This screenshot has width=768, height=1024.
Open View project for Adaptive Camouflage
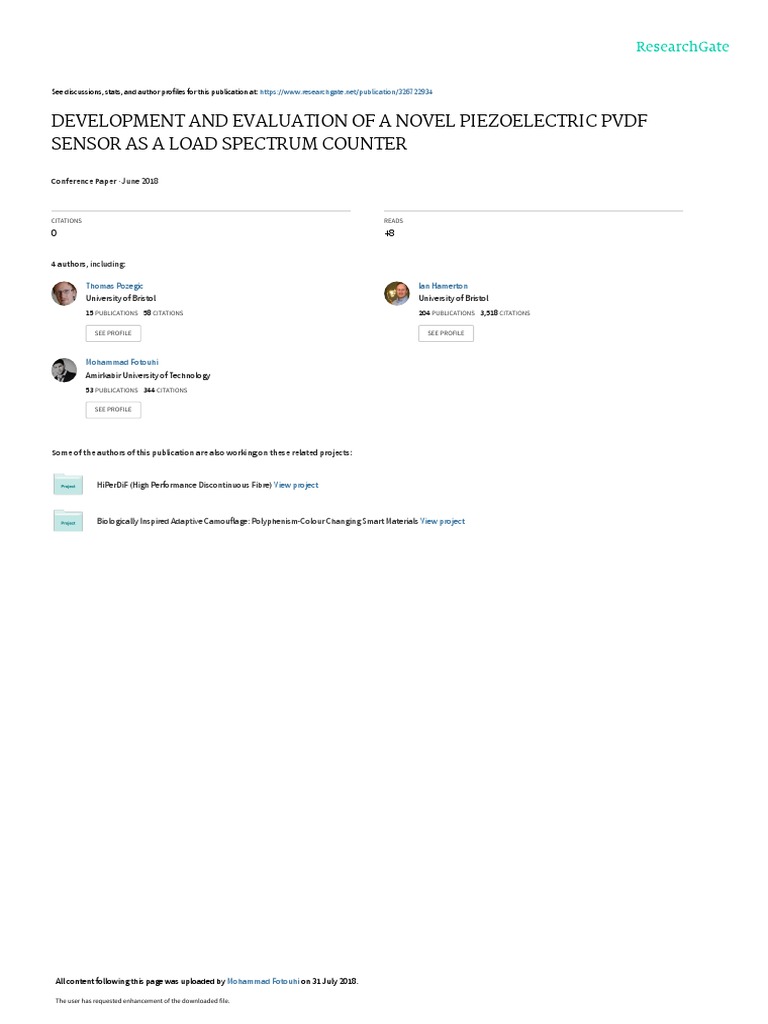[442, 521]
